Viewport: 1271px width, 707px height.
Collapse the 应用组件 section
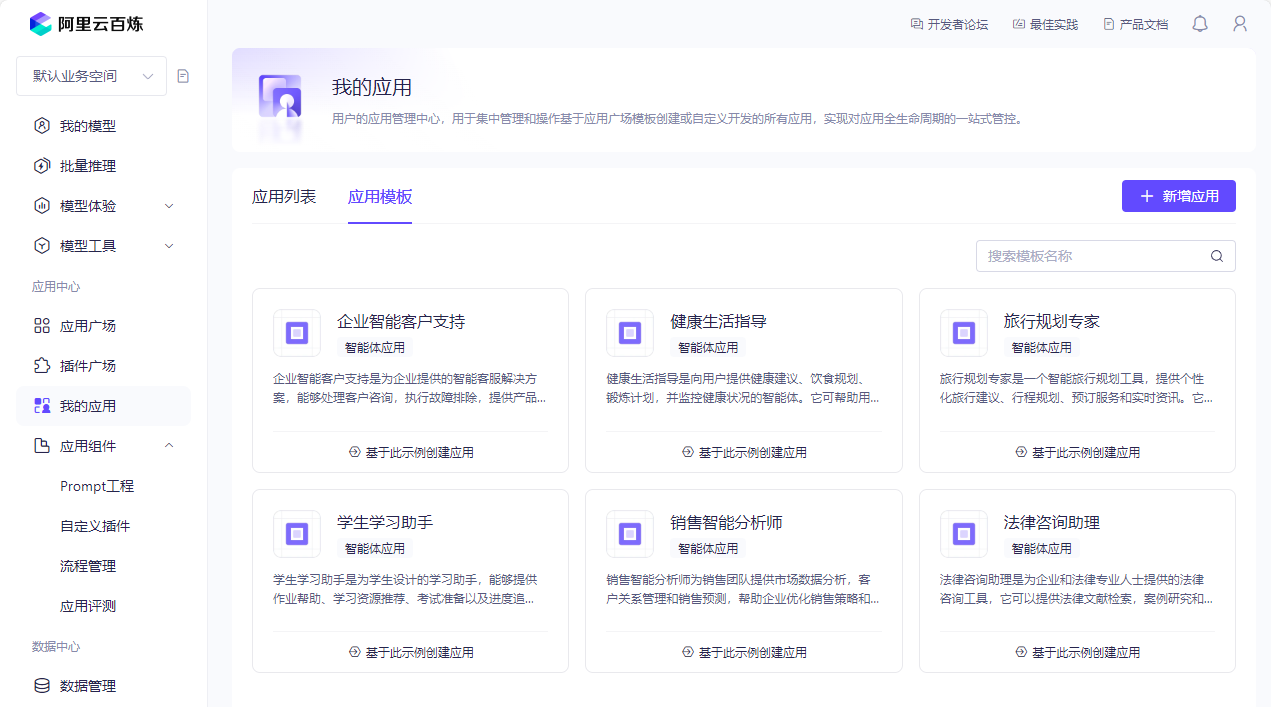(169, 445)
